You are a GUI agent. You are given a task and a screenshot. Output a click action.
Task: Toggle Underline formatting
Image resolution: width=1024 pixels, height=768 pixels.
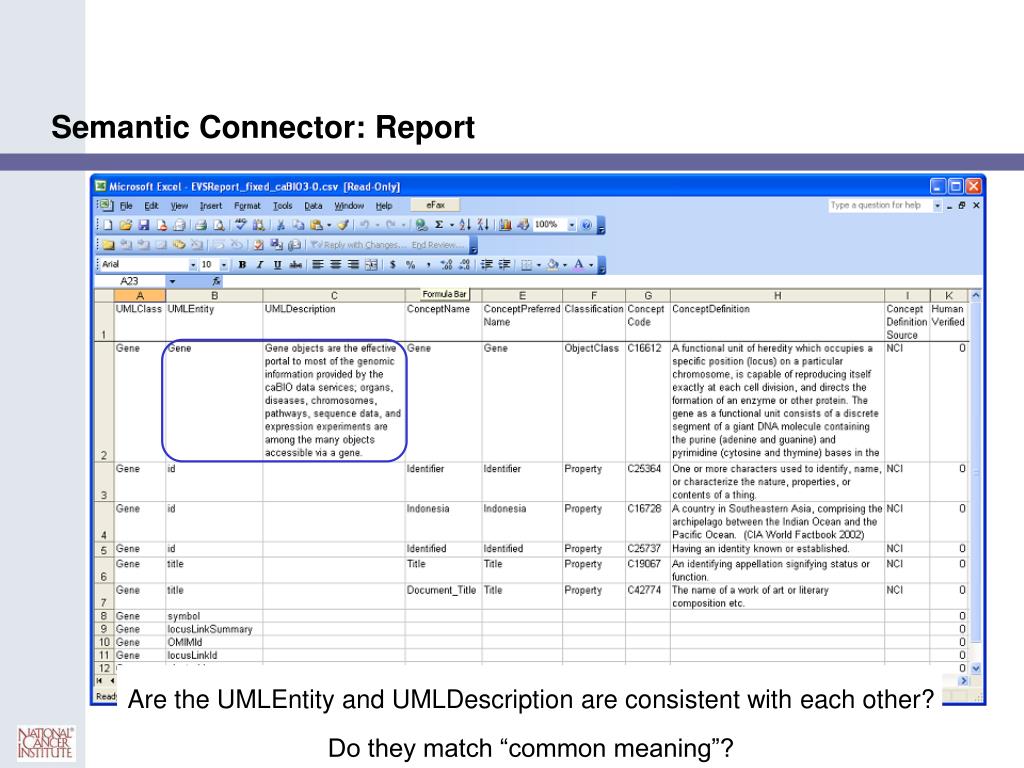pyautogui.click(x=278, y=264)
